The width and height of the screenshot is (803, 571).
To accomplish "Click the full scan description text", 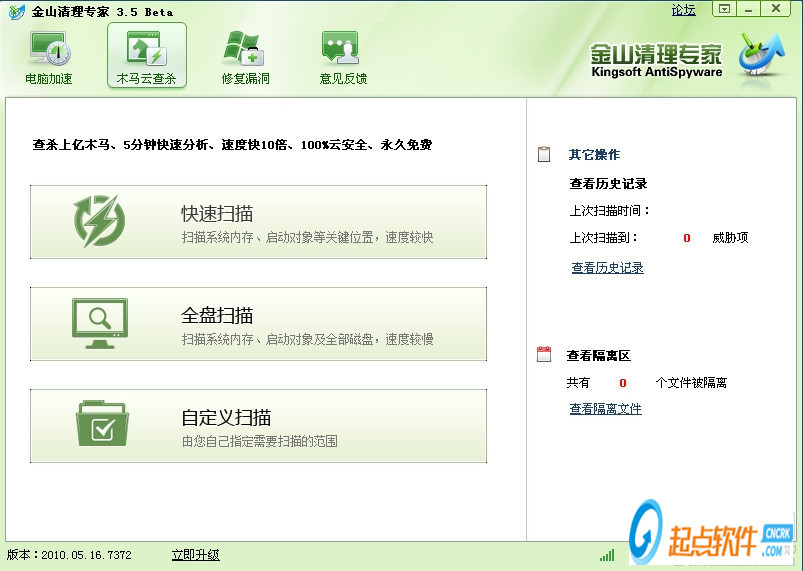I will [x=307, y=339].
